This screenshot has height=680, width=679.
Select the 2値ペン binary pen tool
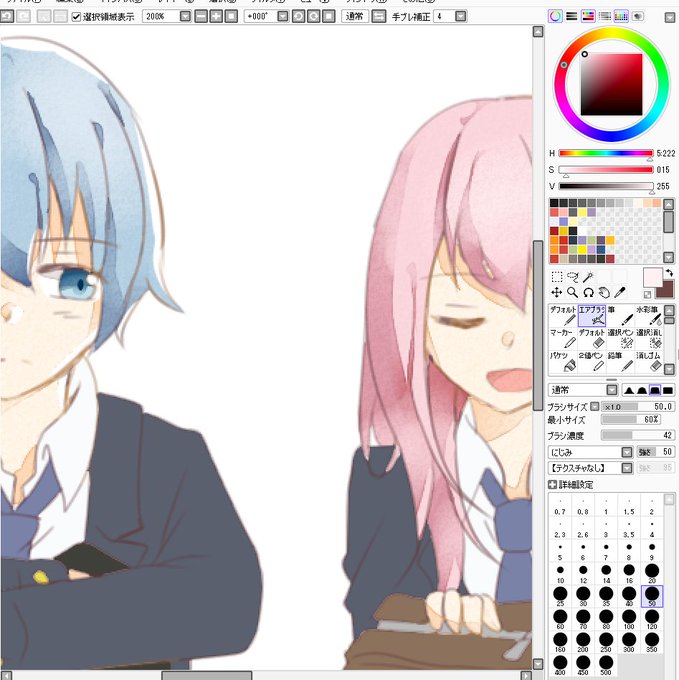pyautogui.click(x=592, y=361)
